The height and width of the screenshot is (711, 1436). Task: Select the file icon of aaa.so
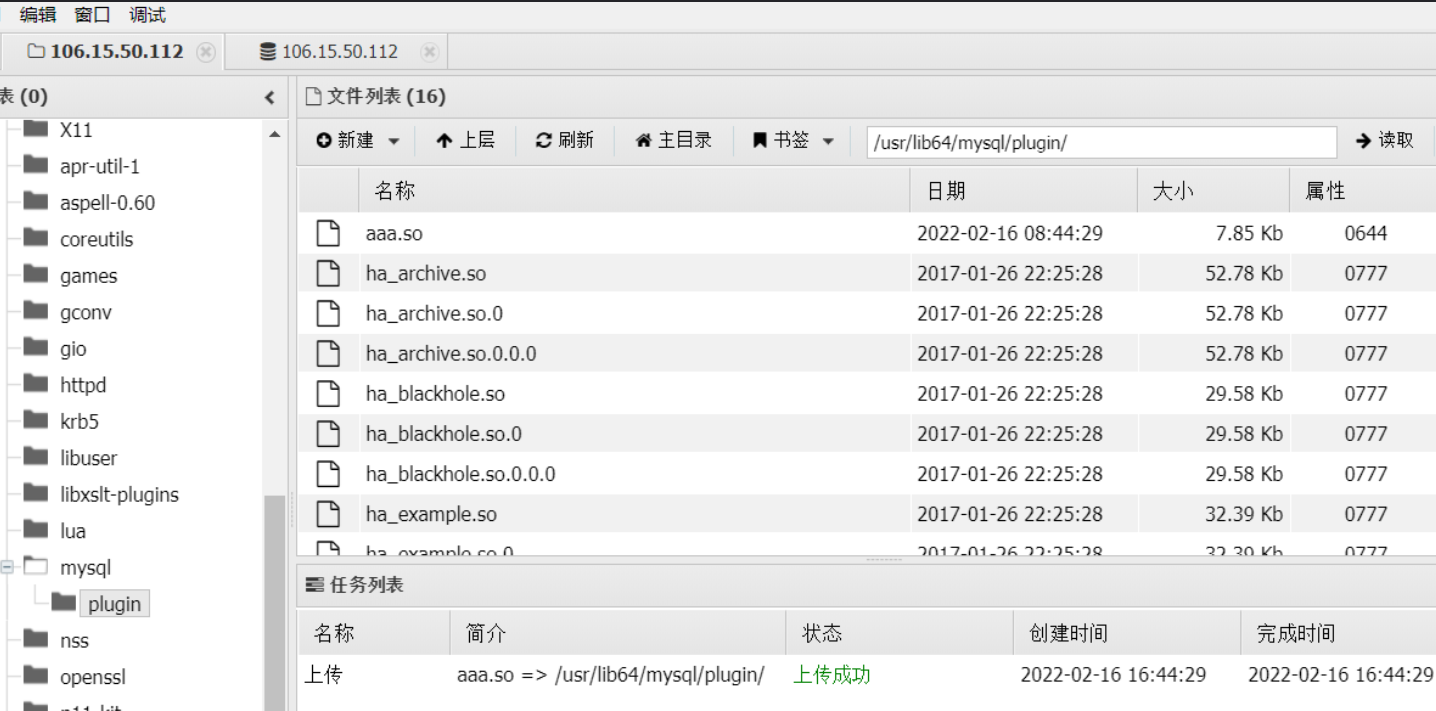(x=328, y=233)
